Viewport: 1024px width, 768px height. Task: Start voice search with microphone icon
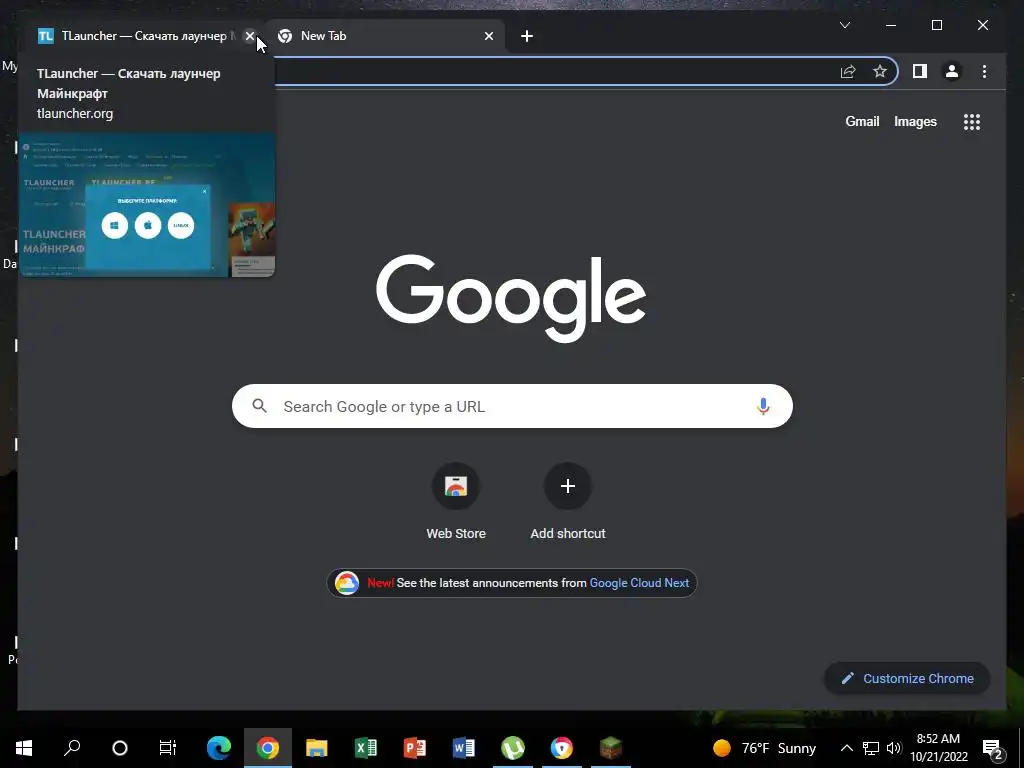tap(763, 406)
